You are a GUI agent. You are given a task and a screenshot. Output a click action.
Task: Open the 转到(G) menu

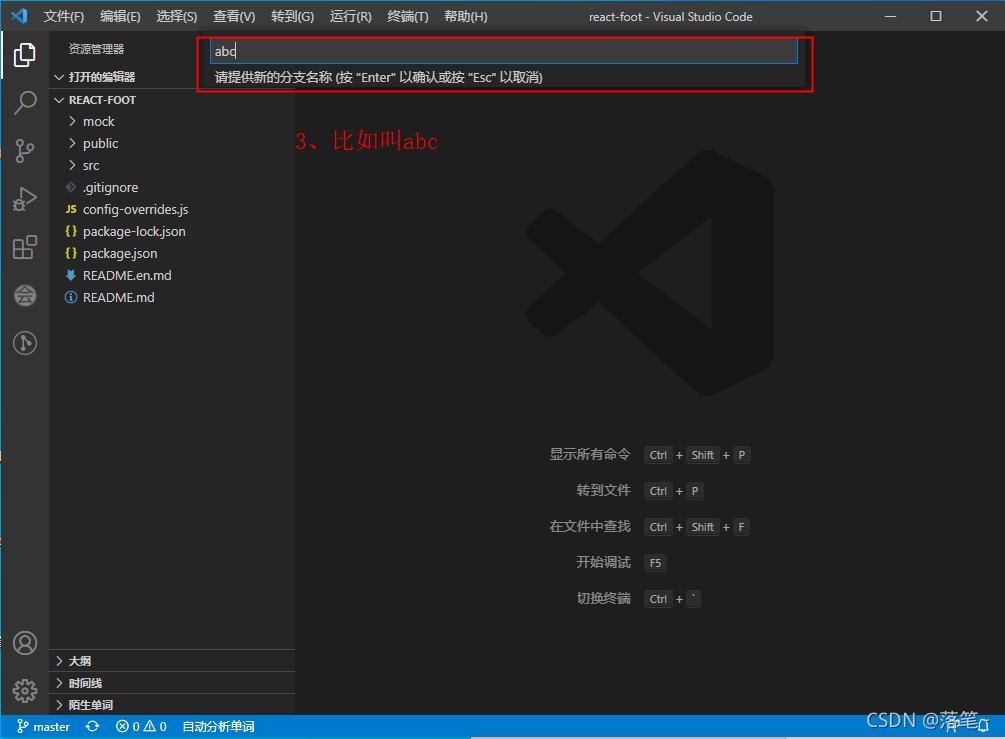[x=292, y=17]
